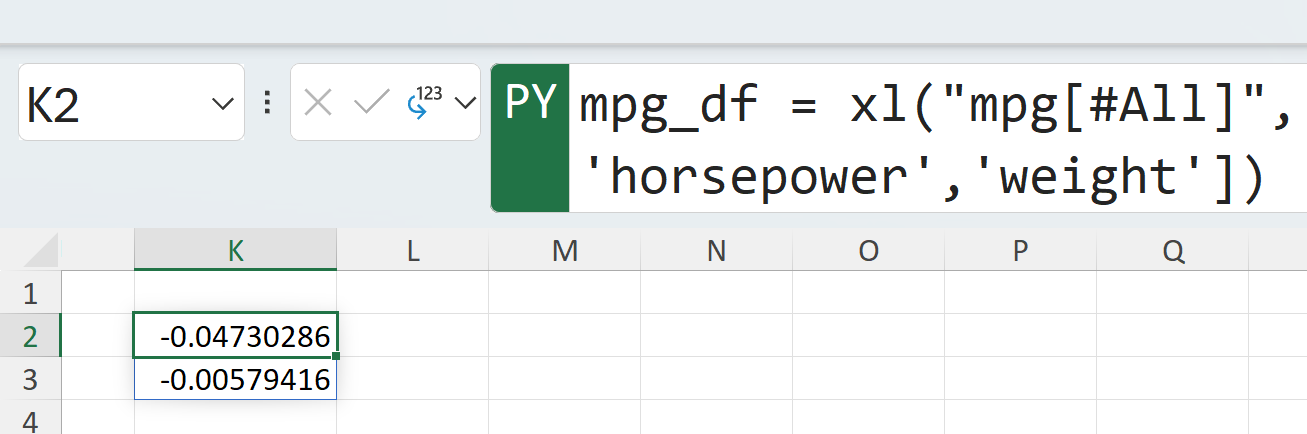
Task: Click the Name Box showing K2
Action: click(x=110, y=103)
